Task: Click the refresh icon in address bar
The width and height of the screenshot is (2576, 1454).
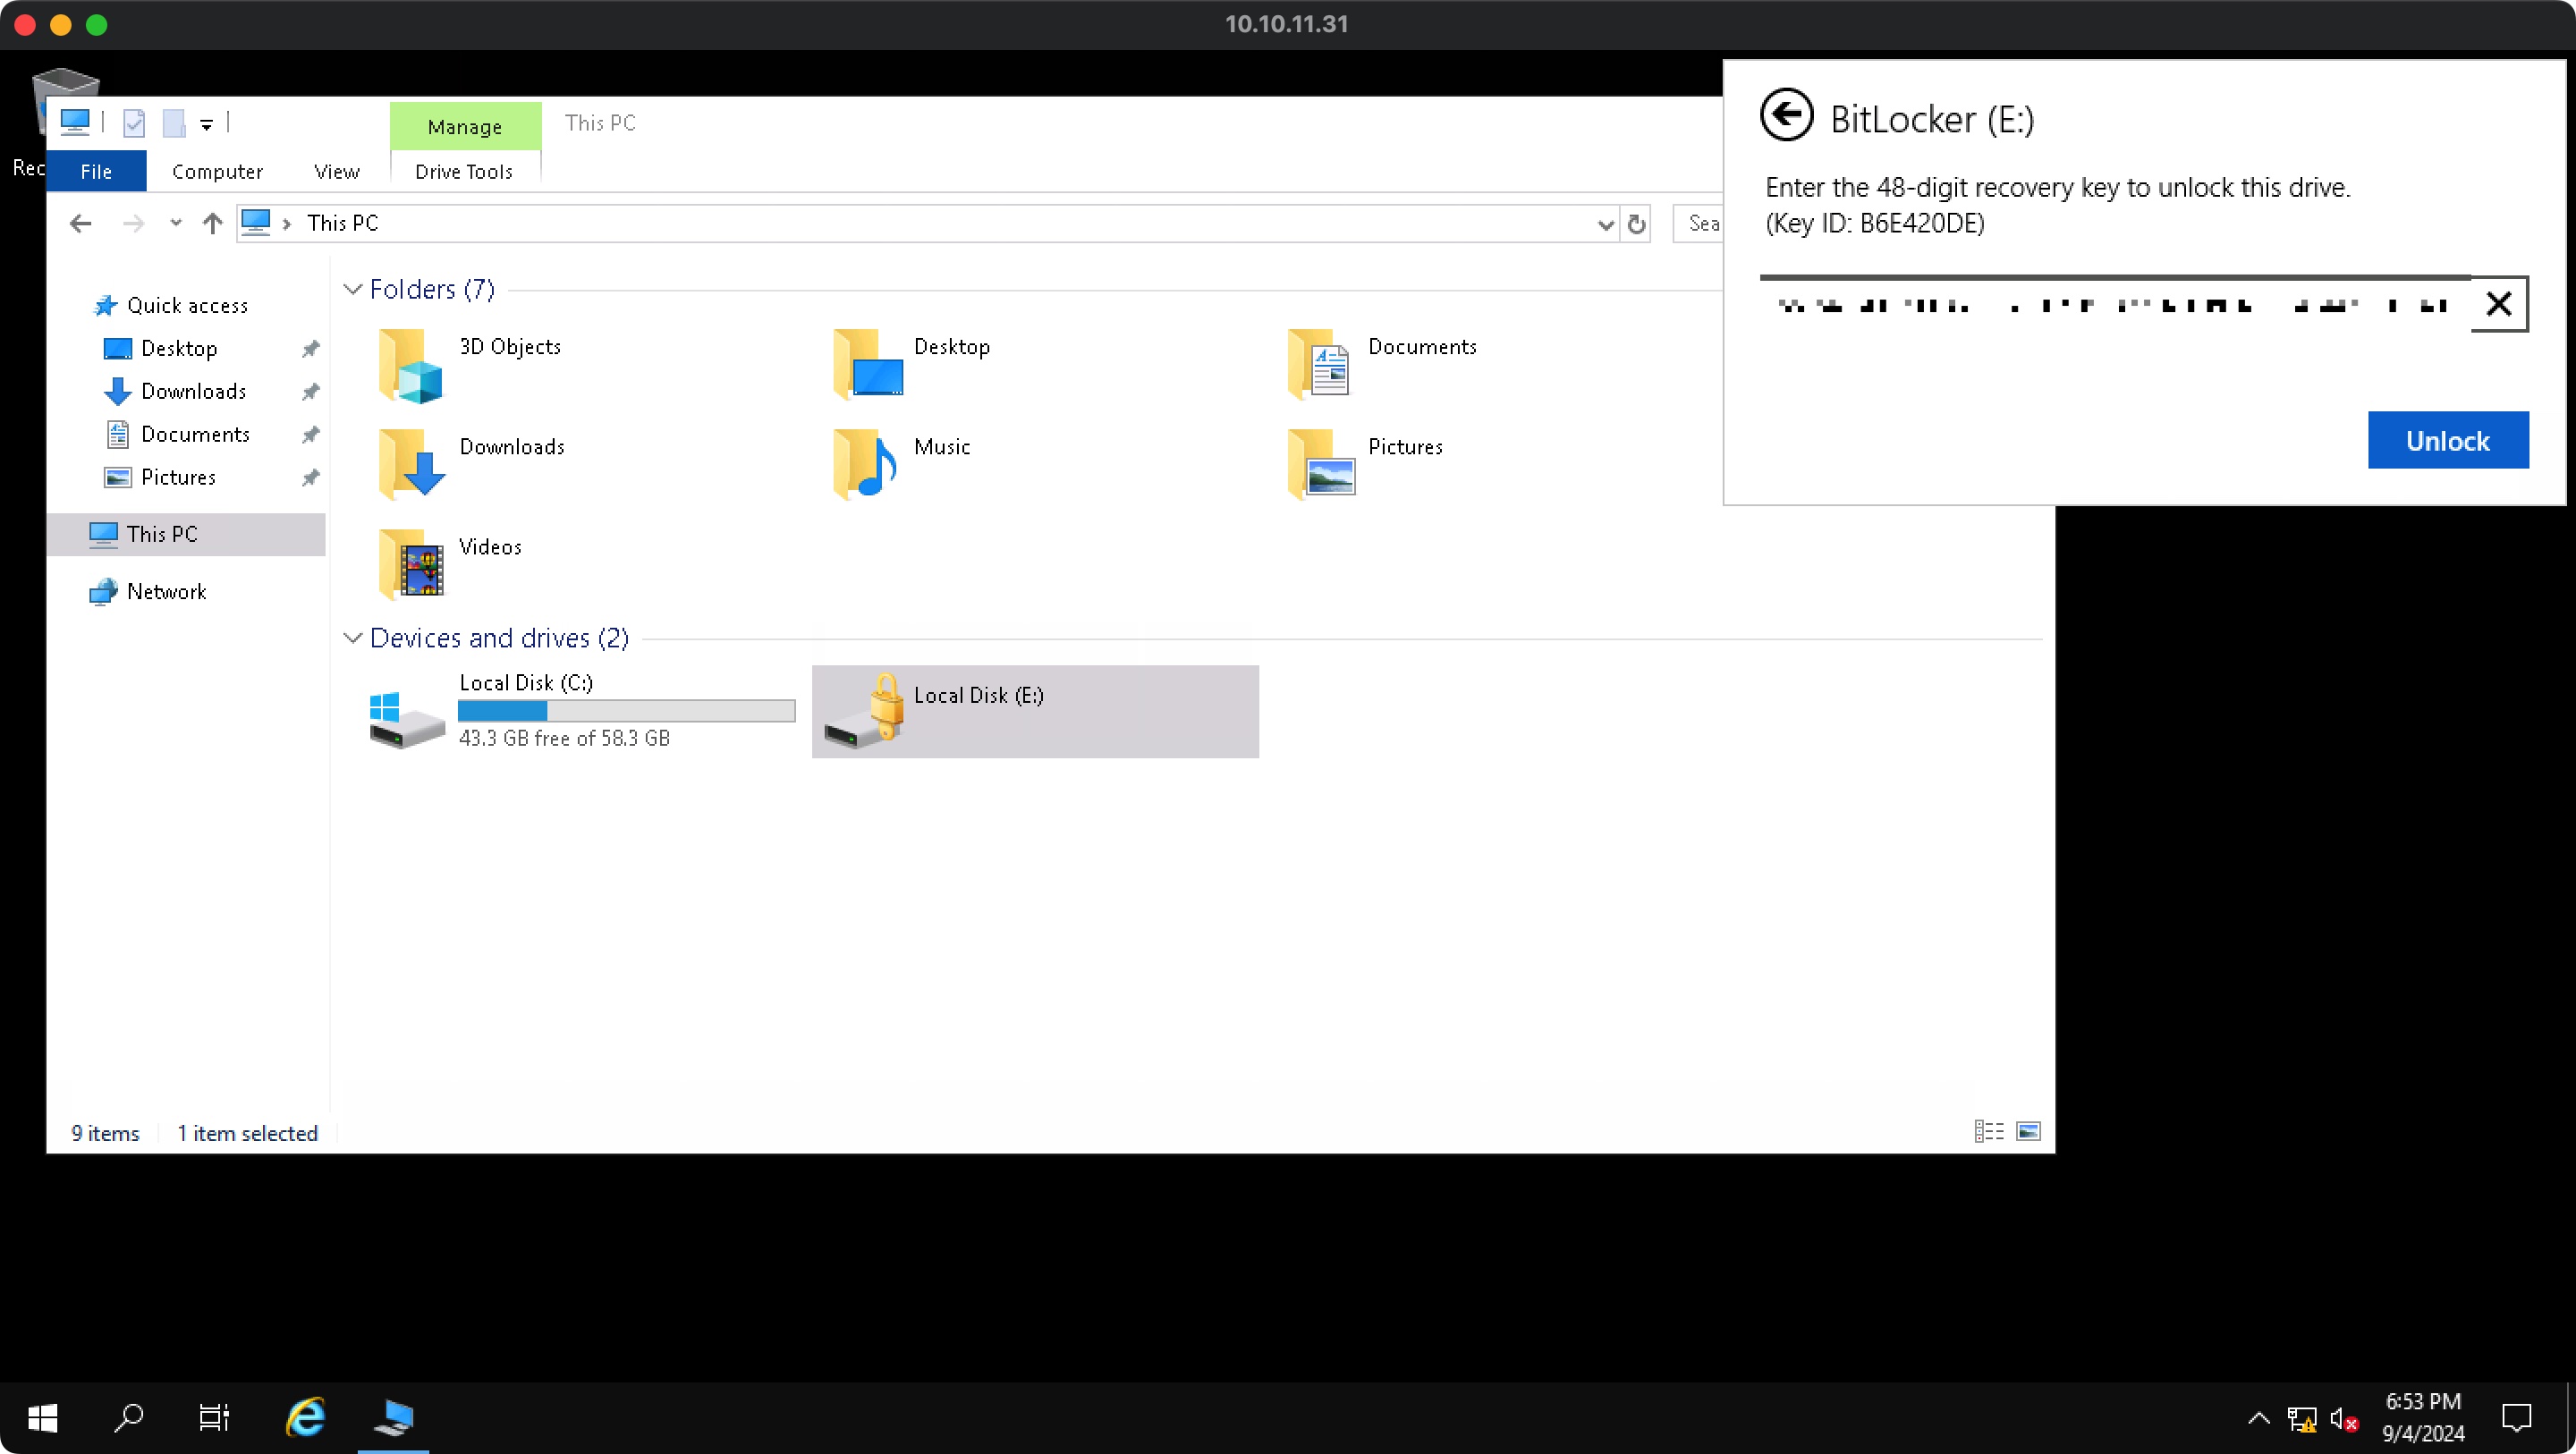Action: [1636, 224]
